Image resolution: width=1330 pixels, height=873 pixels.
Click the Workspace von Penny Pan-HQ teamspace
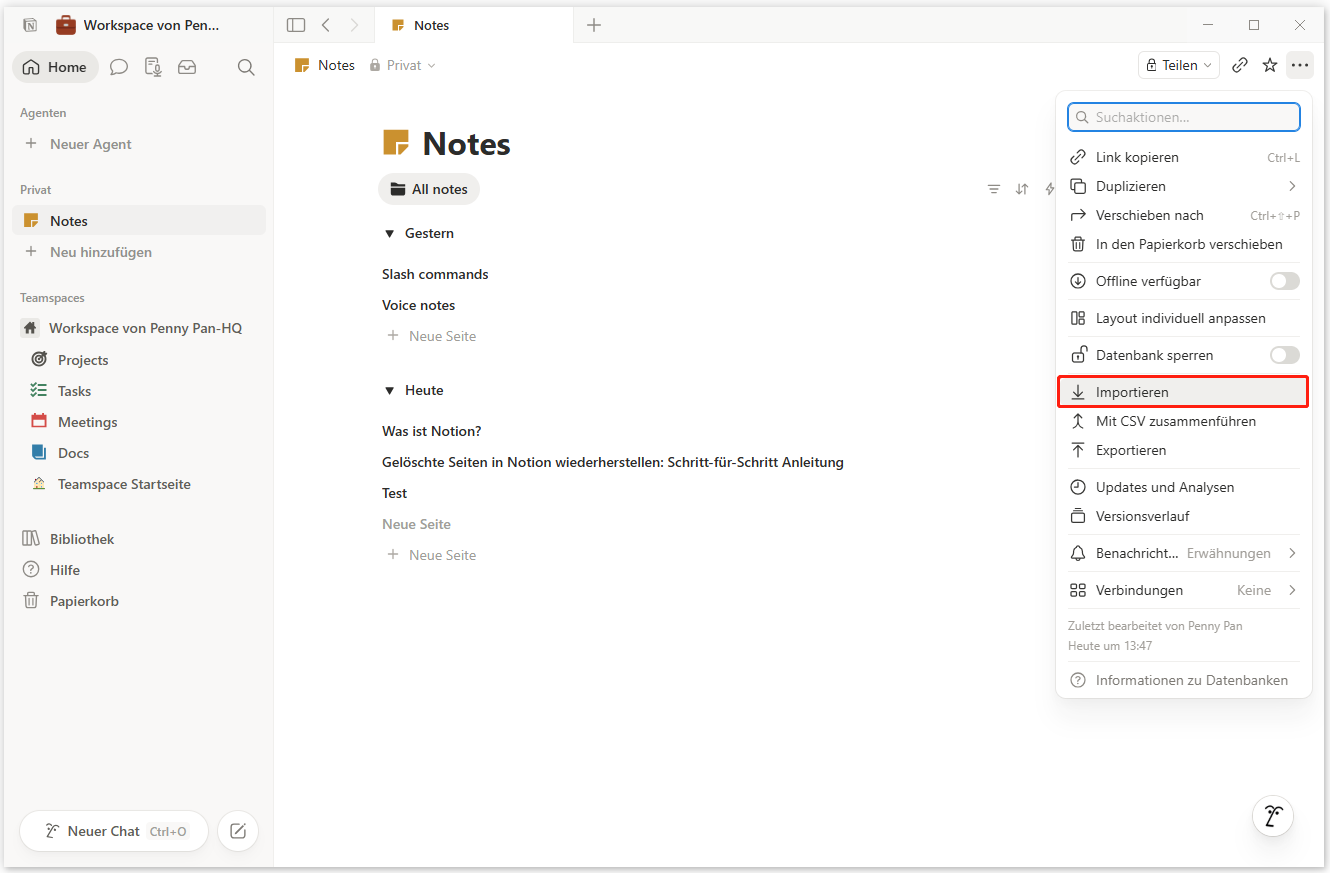[138, 328]
